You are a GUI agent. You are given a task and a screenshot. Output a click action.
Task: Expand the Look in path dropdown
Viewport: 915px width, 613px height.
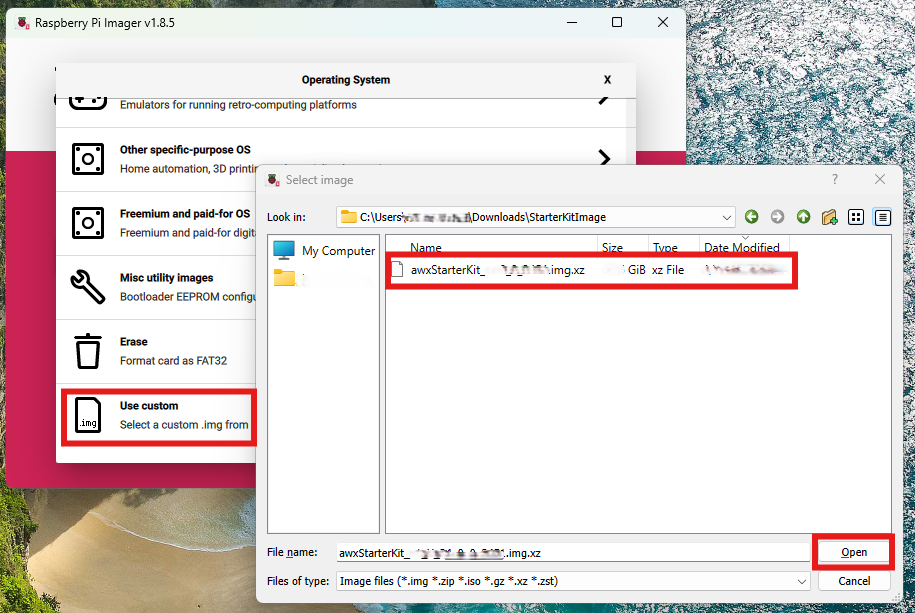pos(727,217)
